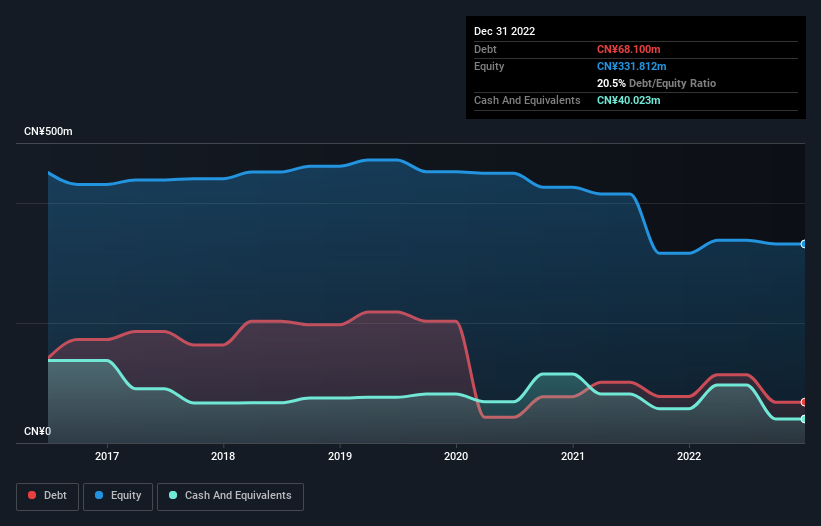Click the 20.5% Debt/Equity Ratio text

[656, 83]
